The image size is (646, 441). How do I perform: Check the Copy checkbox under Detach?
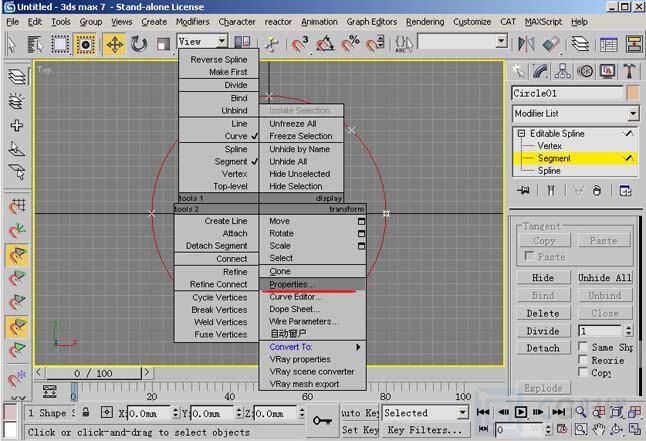583,372
